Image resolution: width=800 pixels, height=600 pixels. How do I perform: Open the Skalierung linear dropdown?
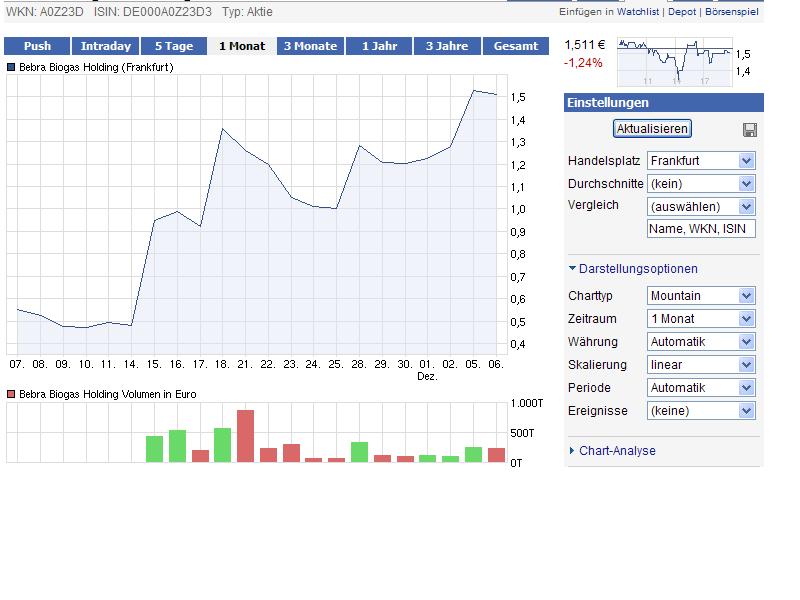(701, 365)
